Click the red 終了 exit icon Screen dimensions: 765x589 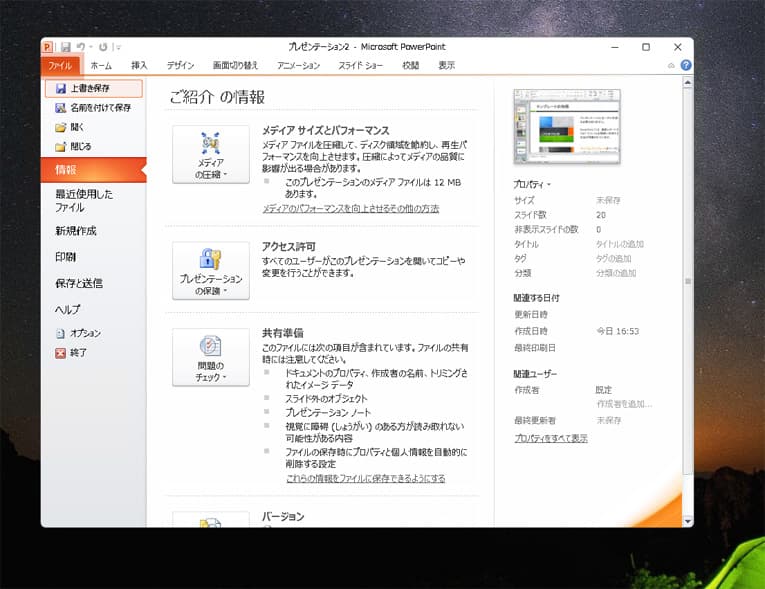coord(60,353)
